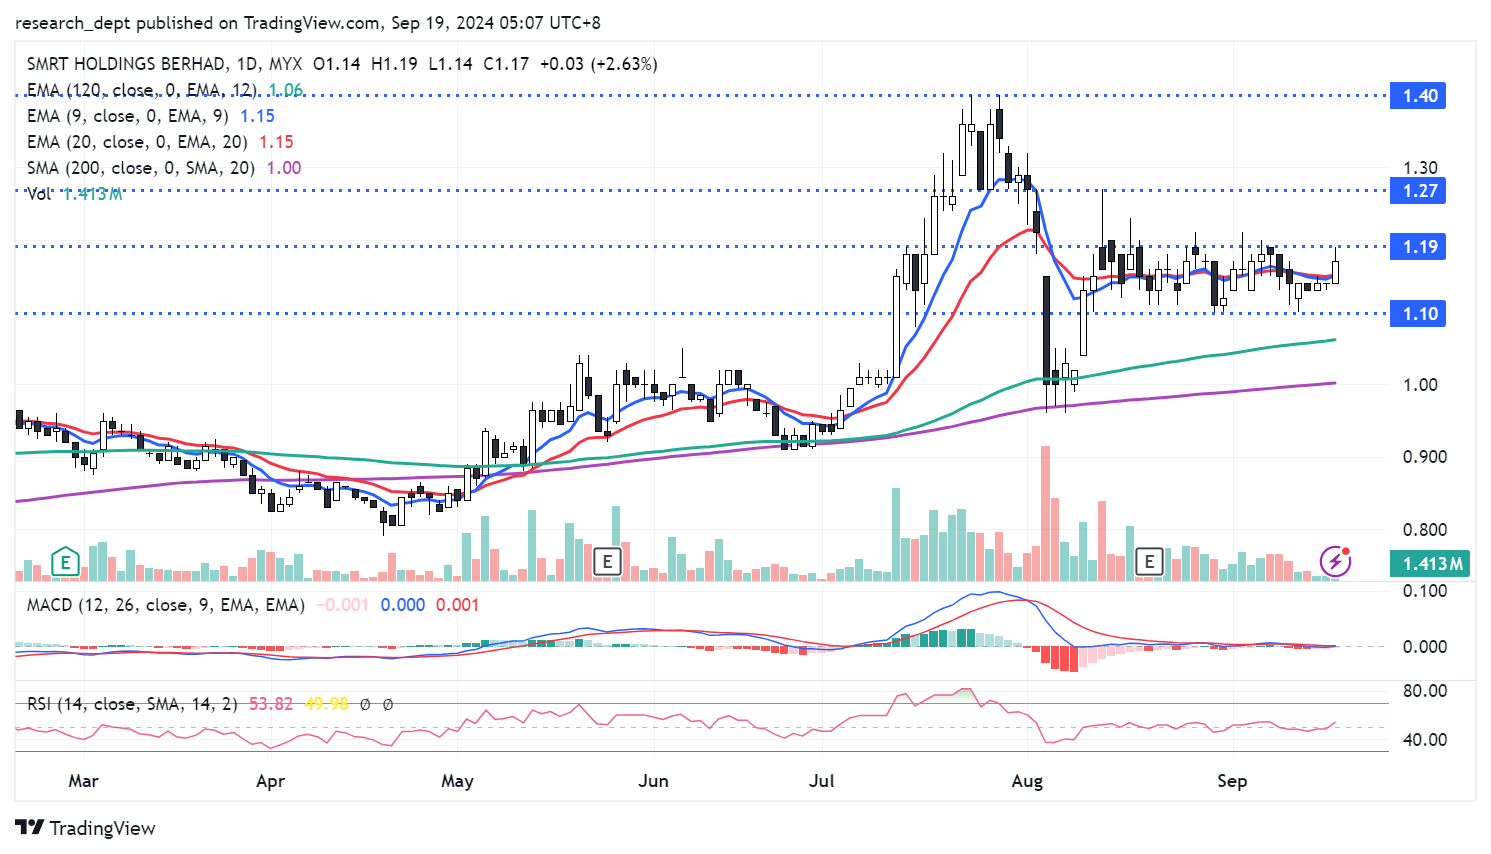1491x854 pixels.
Task: Select the EMA 20 indicator legend
Action: point(137,142)
